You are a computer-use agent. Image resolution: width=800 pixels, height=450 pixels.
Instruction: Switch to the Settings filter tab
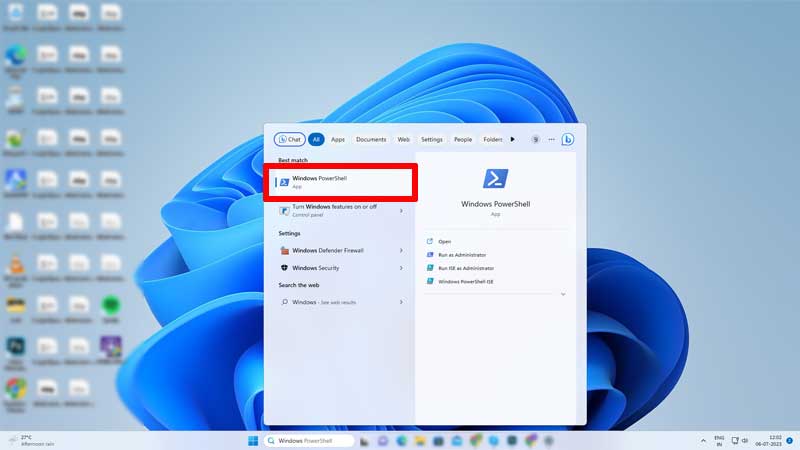pyautogui.click(x=432, y=139)
